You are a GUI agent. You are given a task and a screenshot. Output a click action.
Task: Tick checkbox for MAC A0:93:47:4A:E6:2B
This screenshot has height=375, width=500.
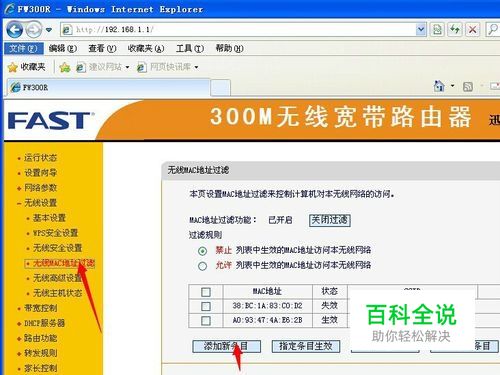(206, 321)
